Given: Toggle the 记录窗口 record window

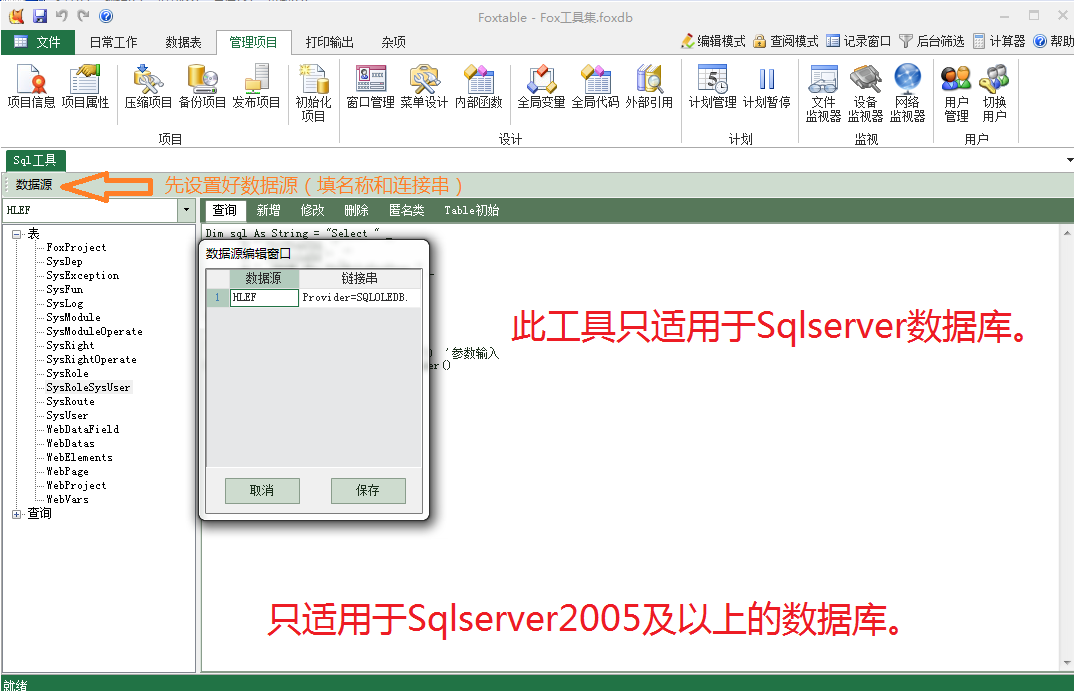Looking at the screenshot, I should (x=858, y=41).
